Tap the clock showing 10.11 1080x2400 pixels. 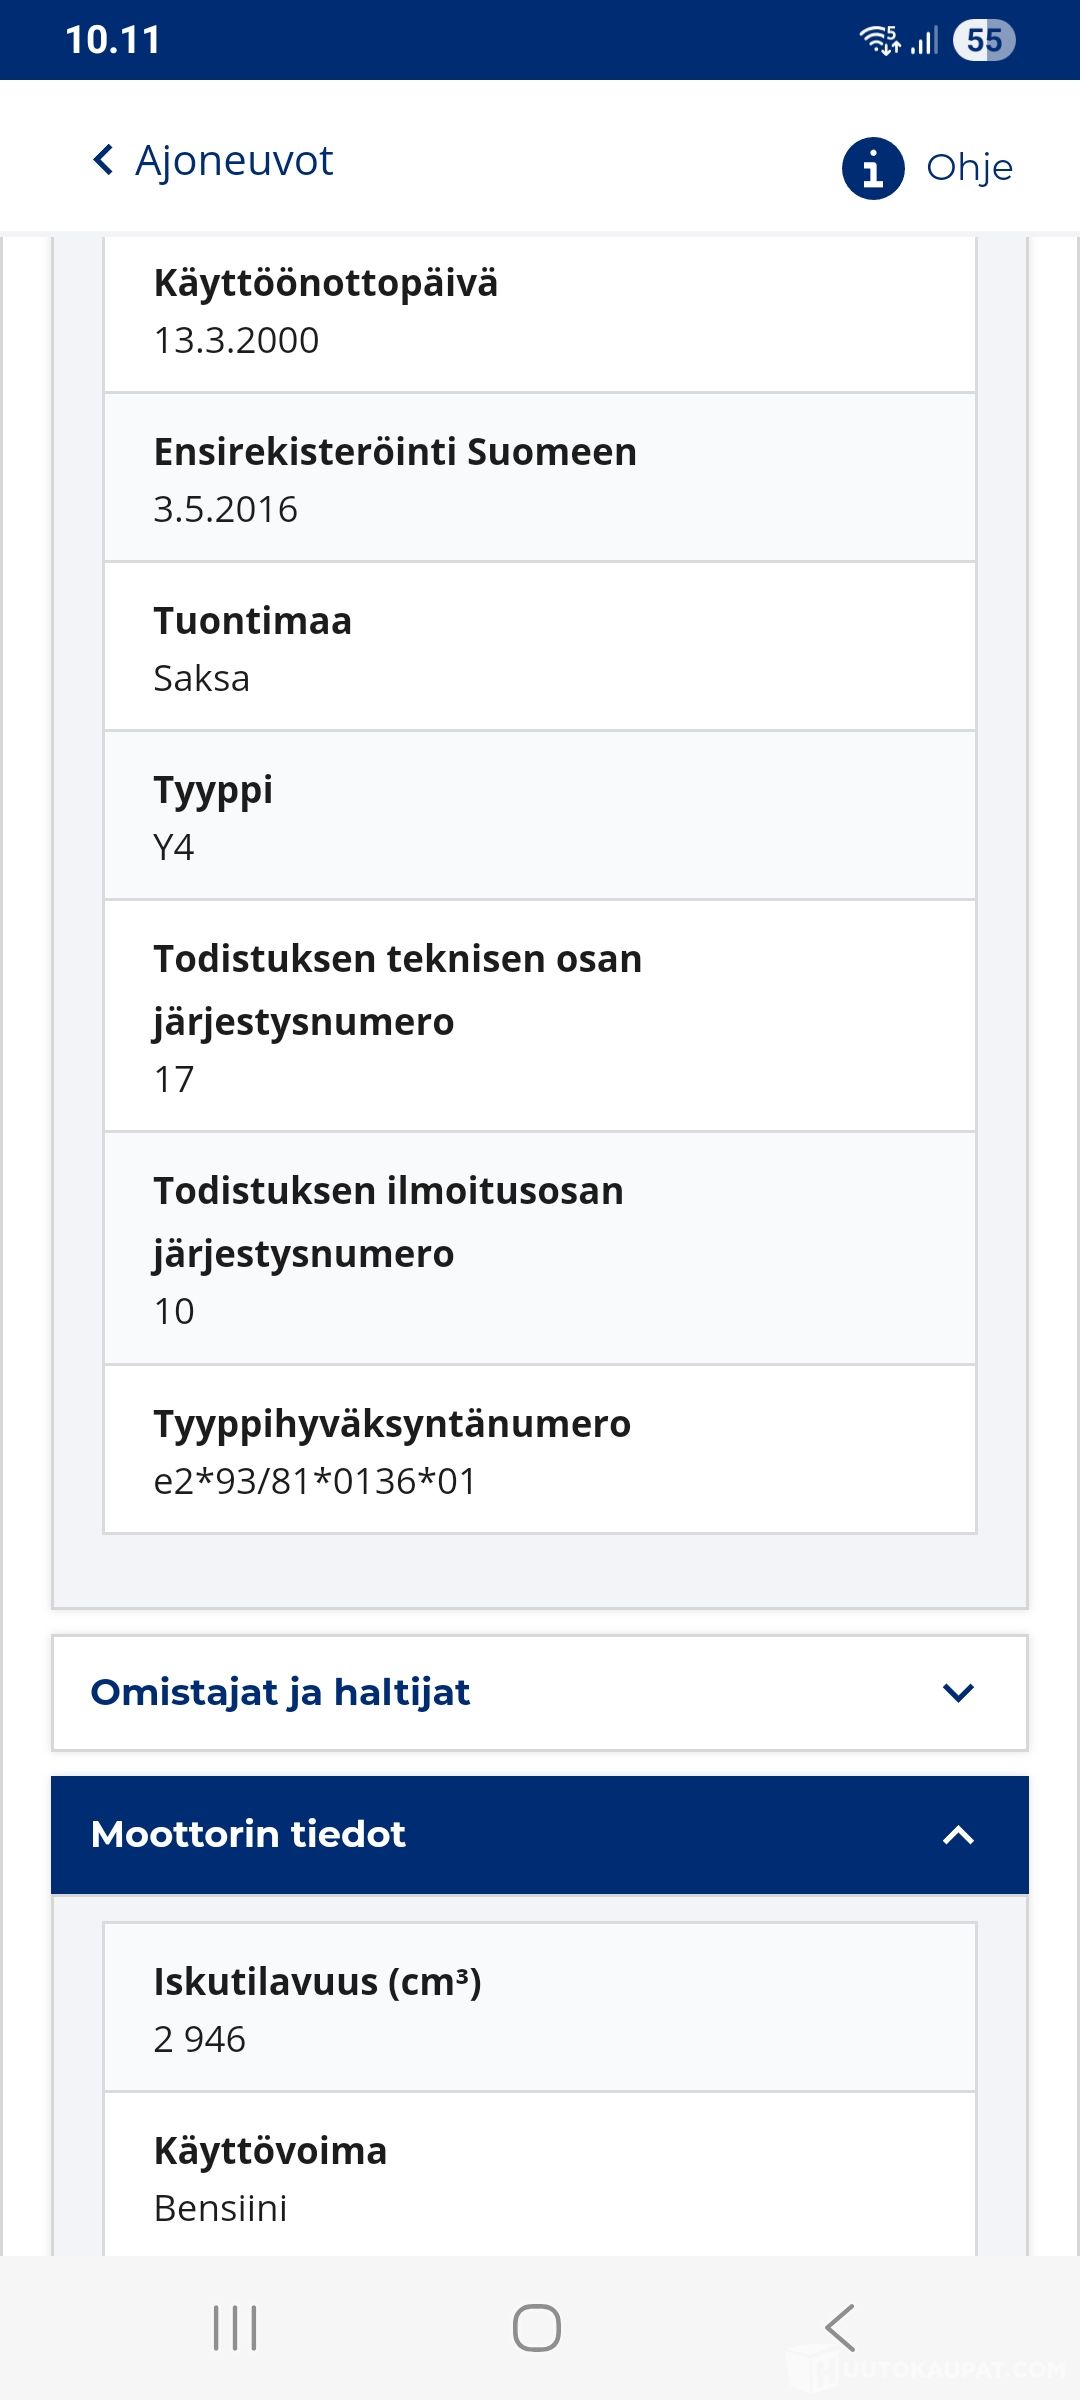tap(113, 40)
